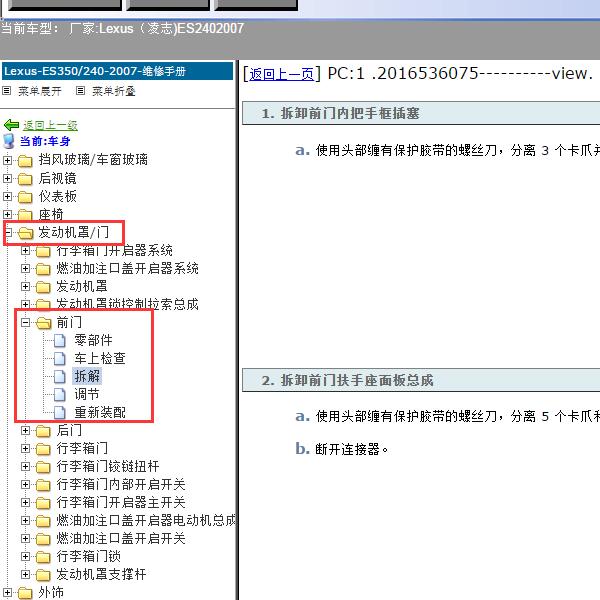The width and height of the screenshot is (600, 600).
Task: Expand the 行李箱门锁 node
Action: pyautogui.click(x=25, y=556)
